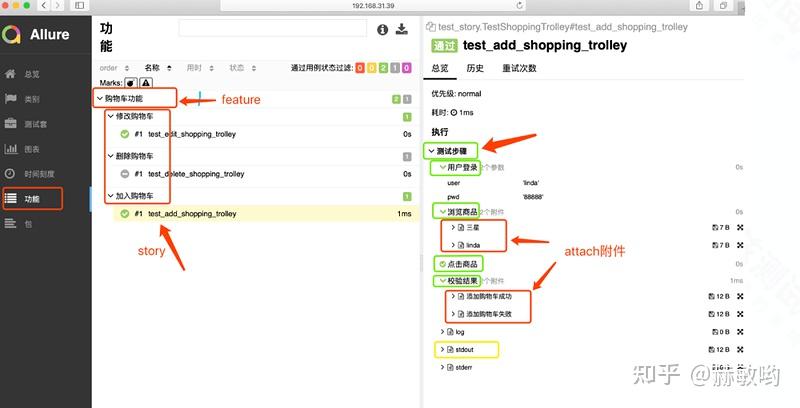Collapse the 加入购物车 story node
This screenshot has width=800, height=408.
tap(111, 196)
